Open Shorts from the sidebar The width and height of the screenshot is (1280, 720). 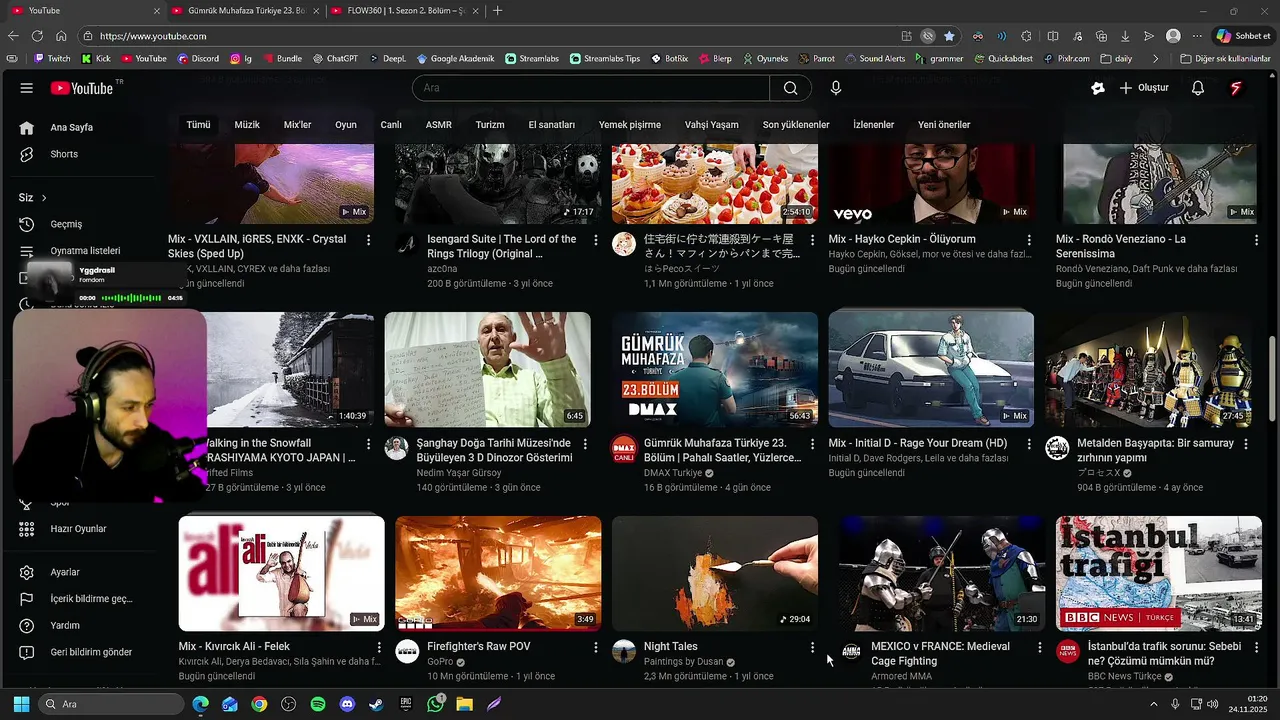tap(63, 154)
